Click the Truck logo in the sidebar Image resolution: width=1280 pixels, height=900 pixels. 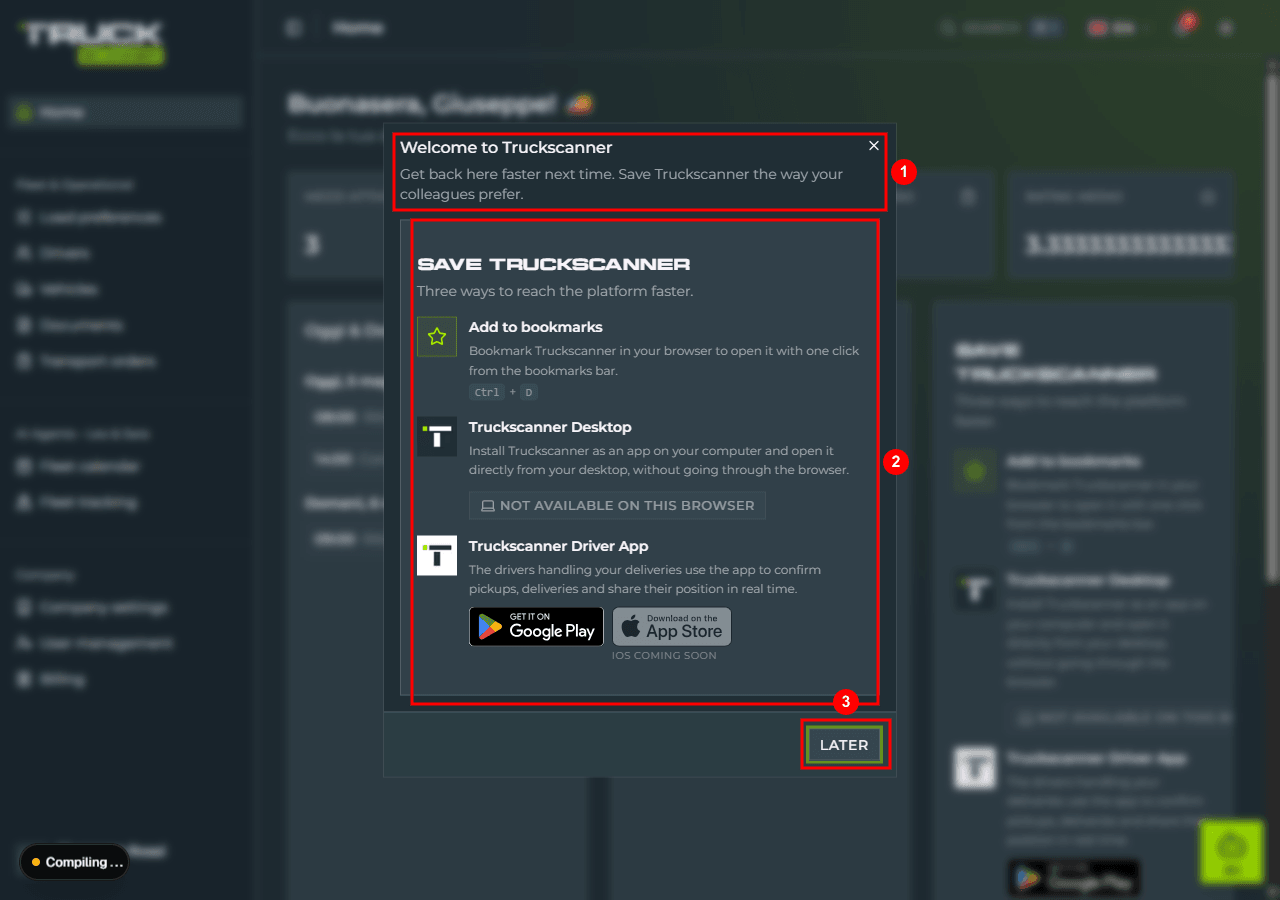[92, 43]
